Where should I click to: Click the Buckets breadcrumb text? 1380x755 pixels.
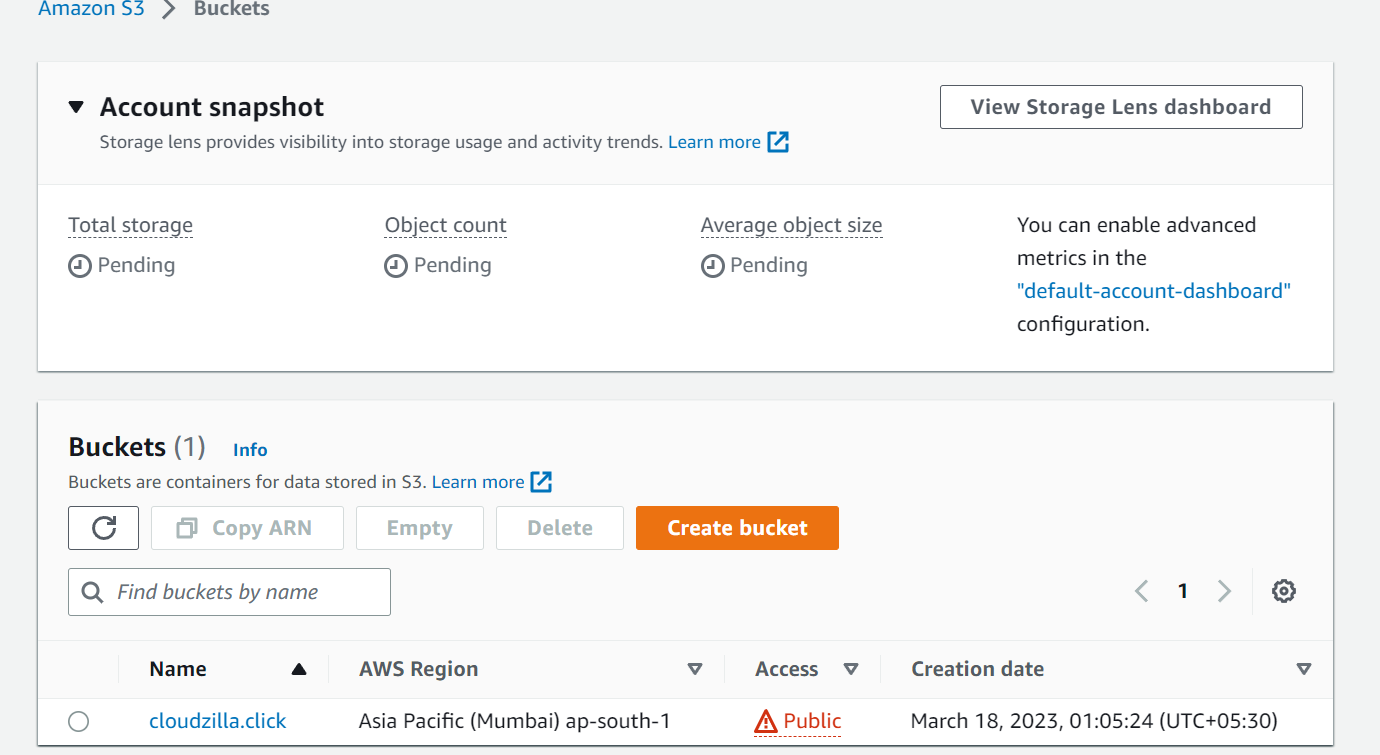[232, 9]
